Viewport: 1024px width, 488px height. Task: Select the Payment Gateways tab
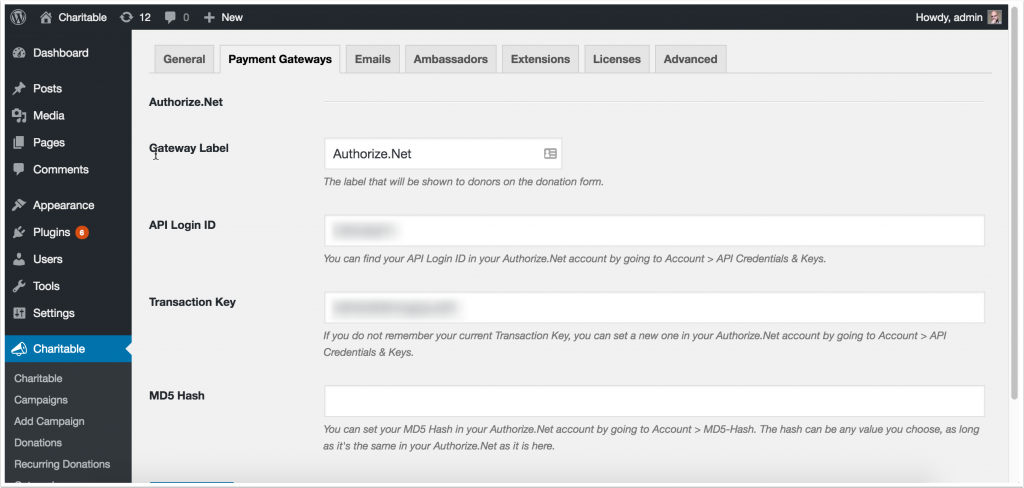280,59
